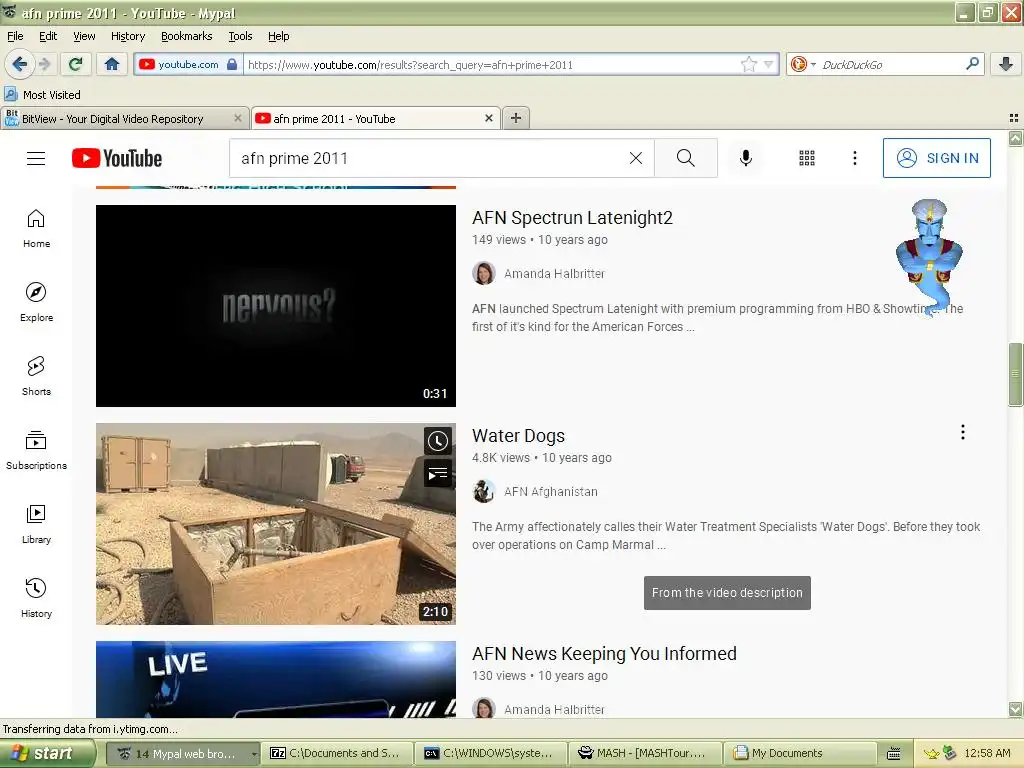Open the Most Visited bookmarks folder
The height and width of the screenshot is (768, 1024).
[x=43, y=95]
